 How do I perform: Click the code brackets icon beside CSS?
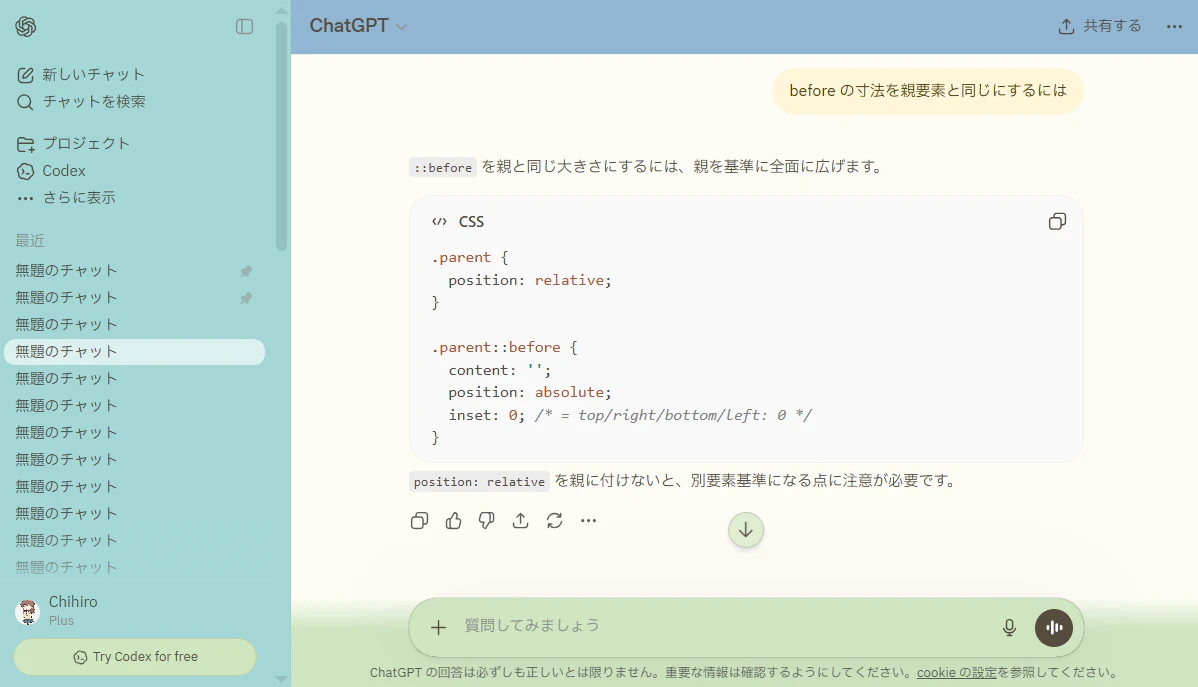pyautogui.click(x=439, y=222)
